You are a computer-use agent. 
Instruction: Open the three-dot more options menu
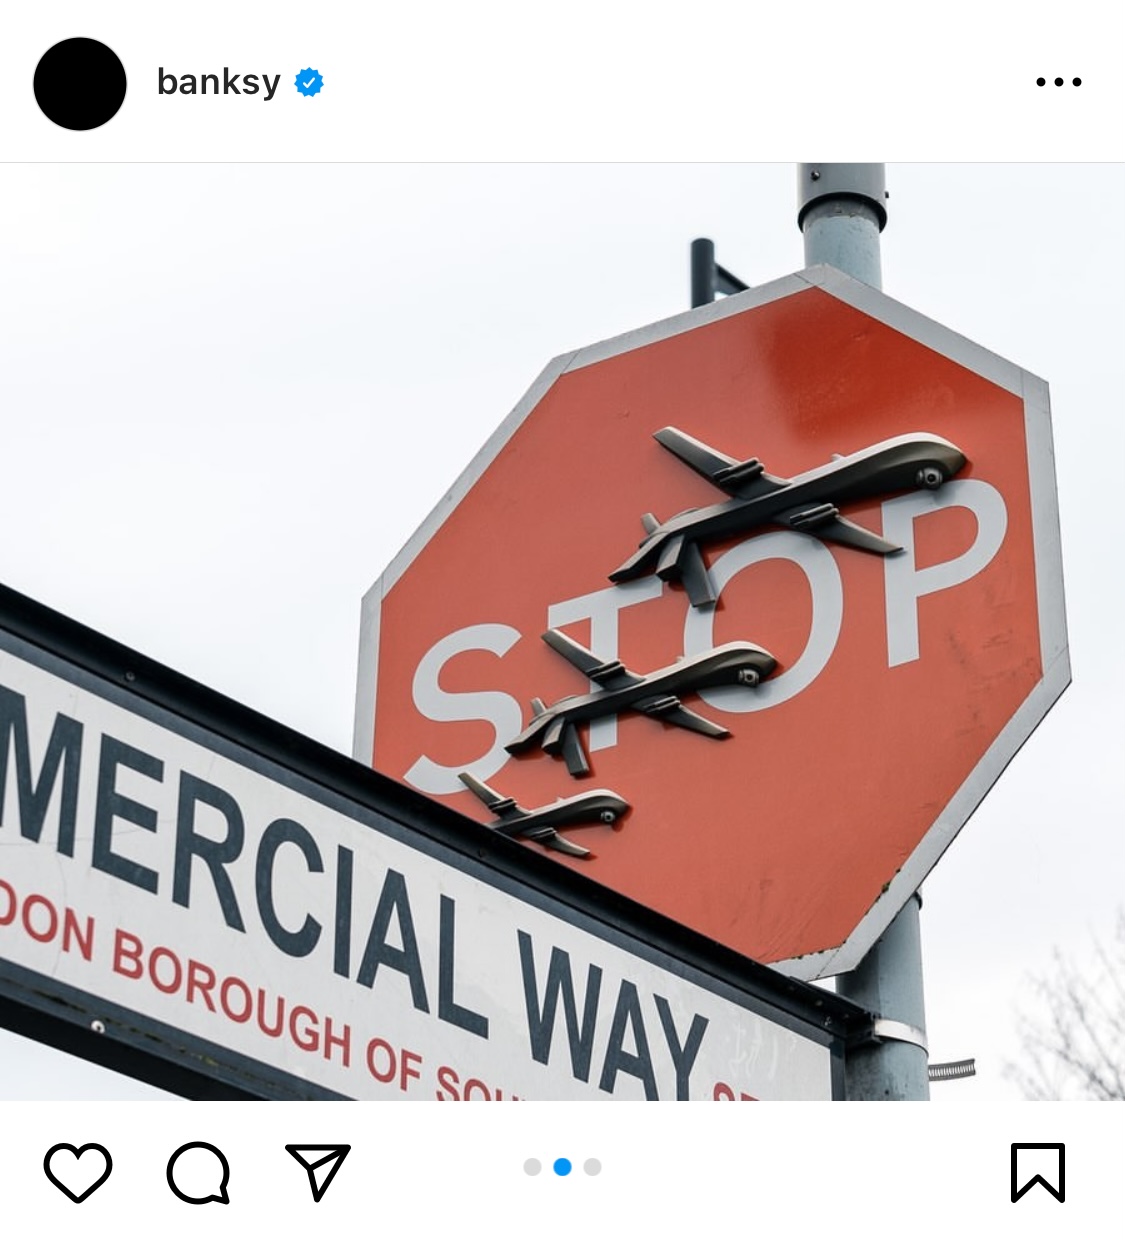click(x=1059, y=82)
